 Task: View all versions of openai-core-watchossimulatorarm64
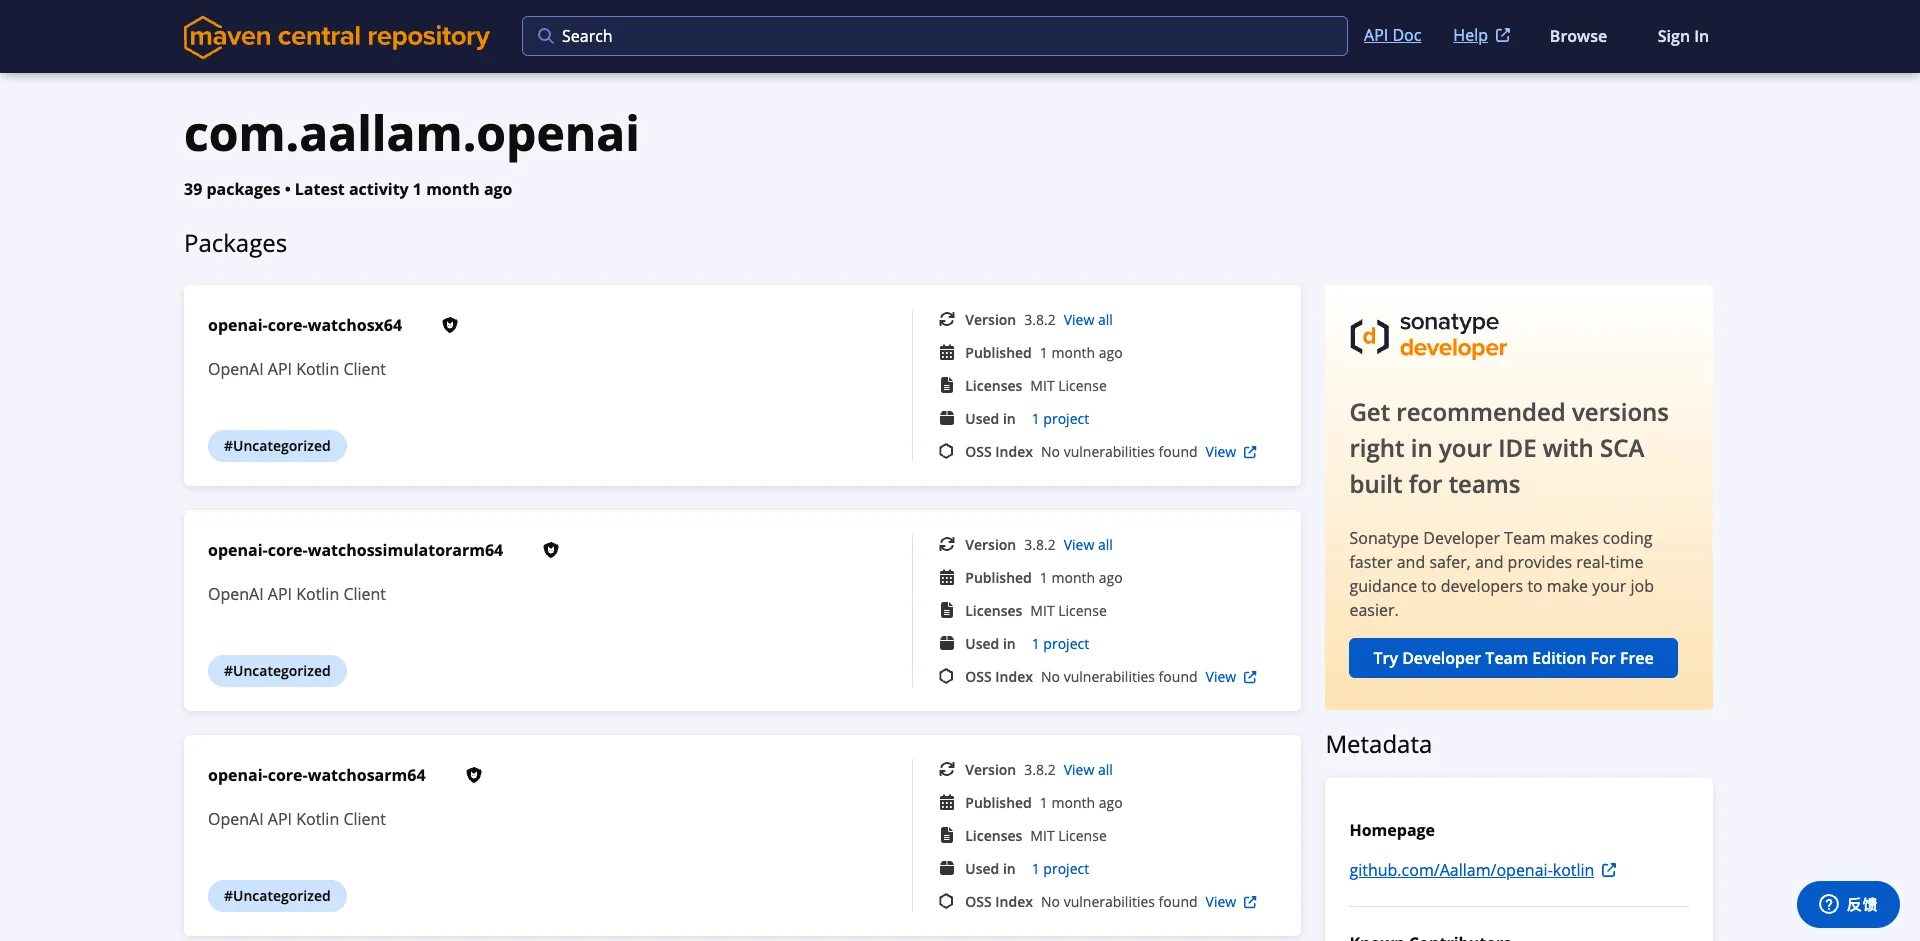pos(1088,545)
